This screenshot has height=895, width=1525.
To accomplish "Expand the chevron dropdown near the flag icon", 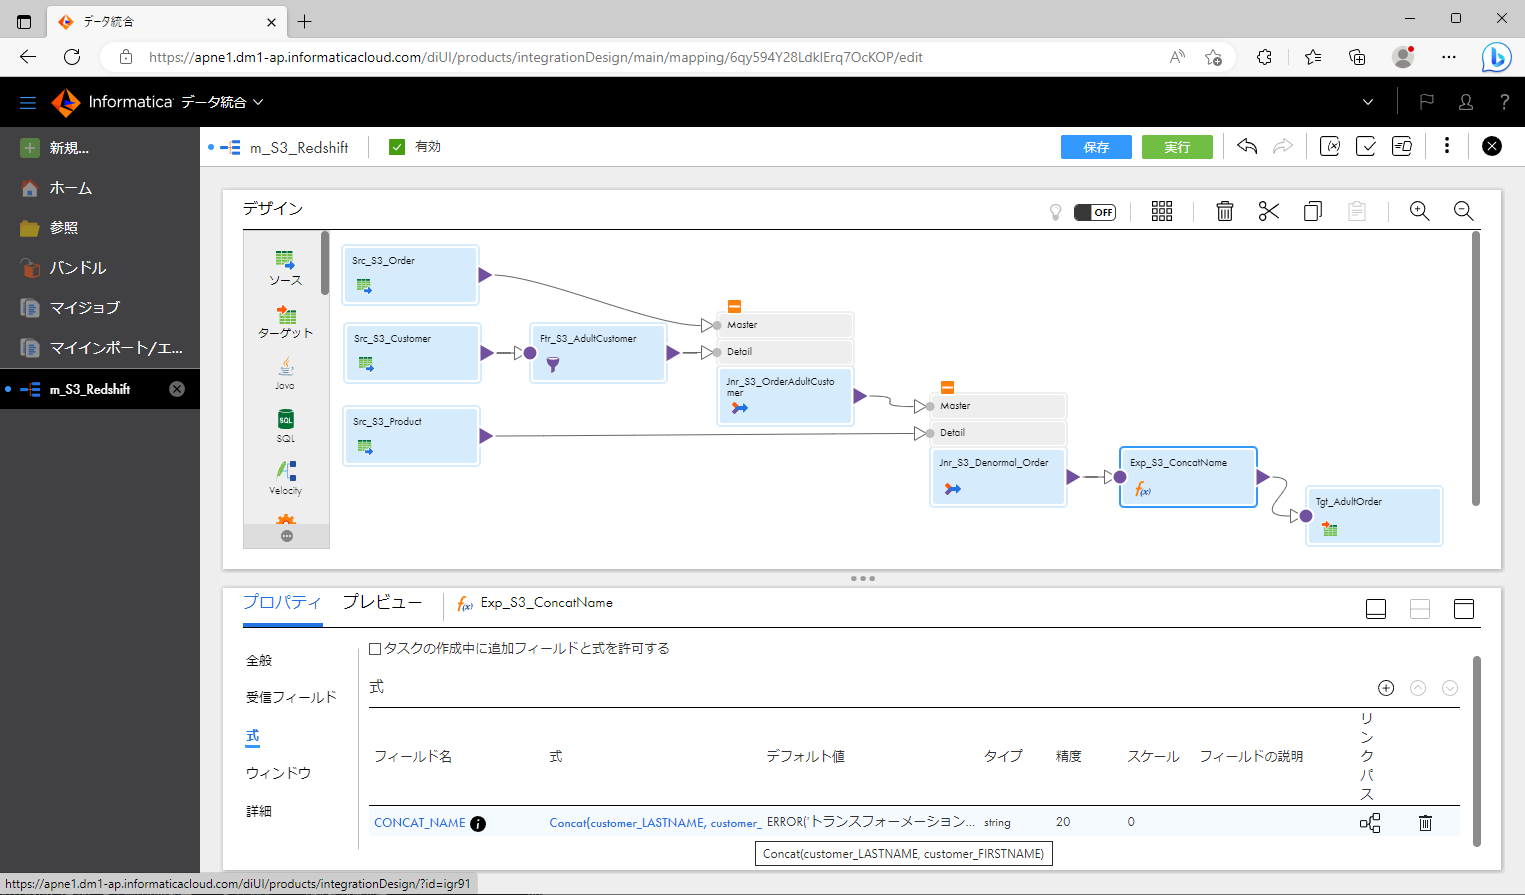I will pos(1367,101).
